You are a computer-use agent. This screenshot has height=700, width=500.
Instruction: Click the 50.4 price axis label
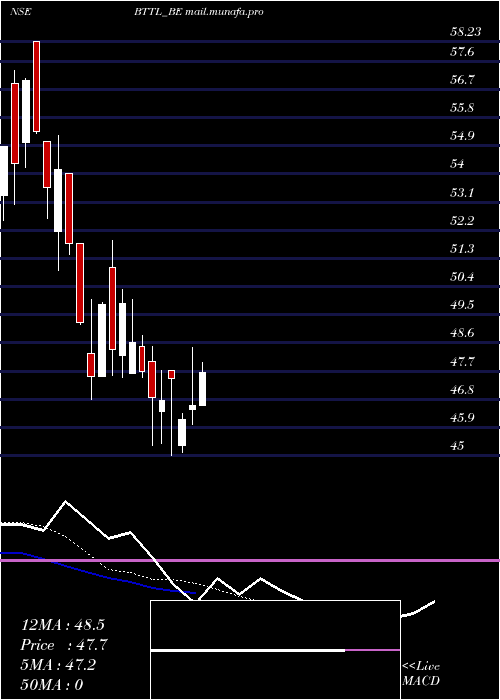pos(462,277)
